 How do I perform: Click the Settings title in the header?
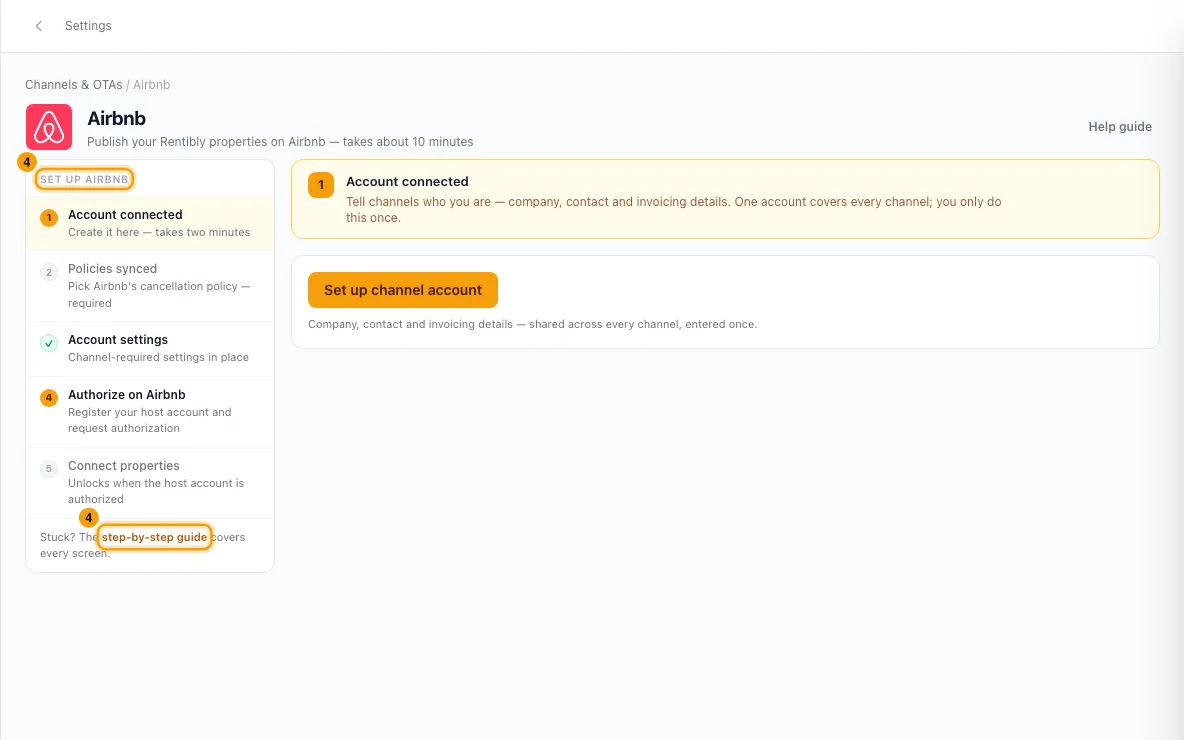pyautogui.click(x=88, y=26)
